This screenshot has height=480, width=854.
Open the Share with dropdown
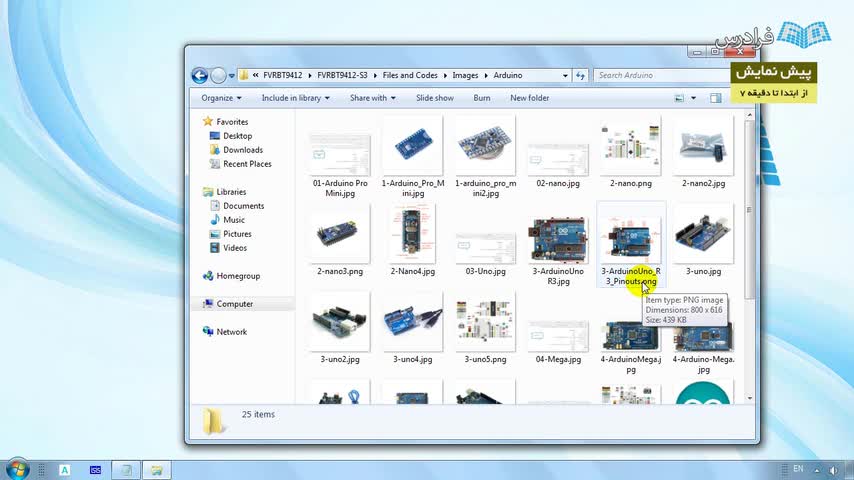coord(373,98)
